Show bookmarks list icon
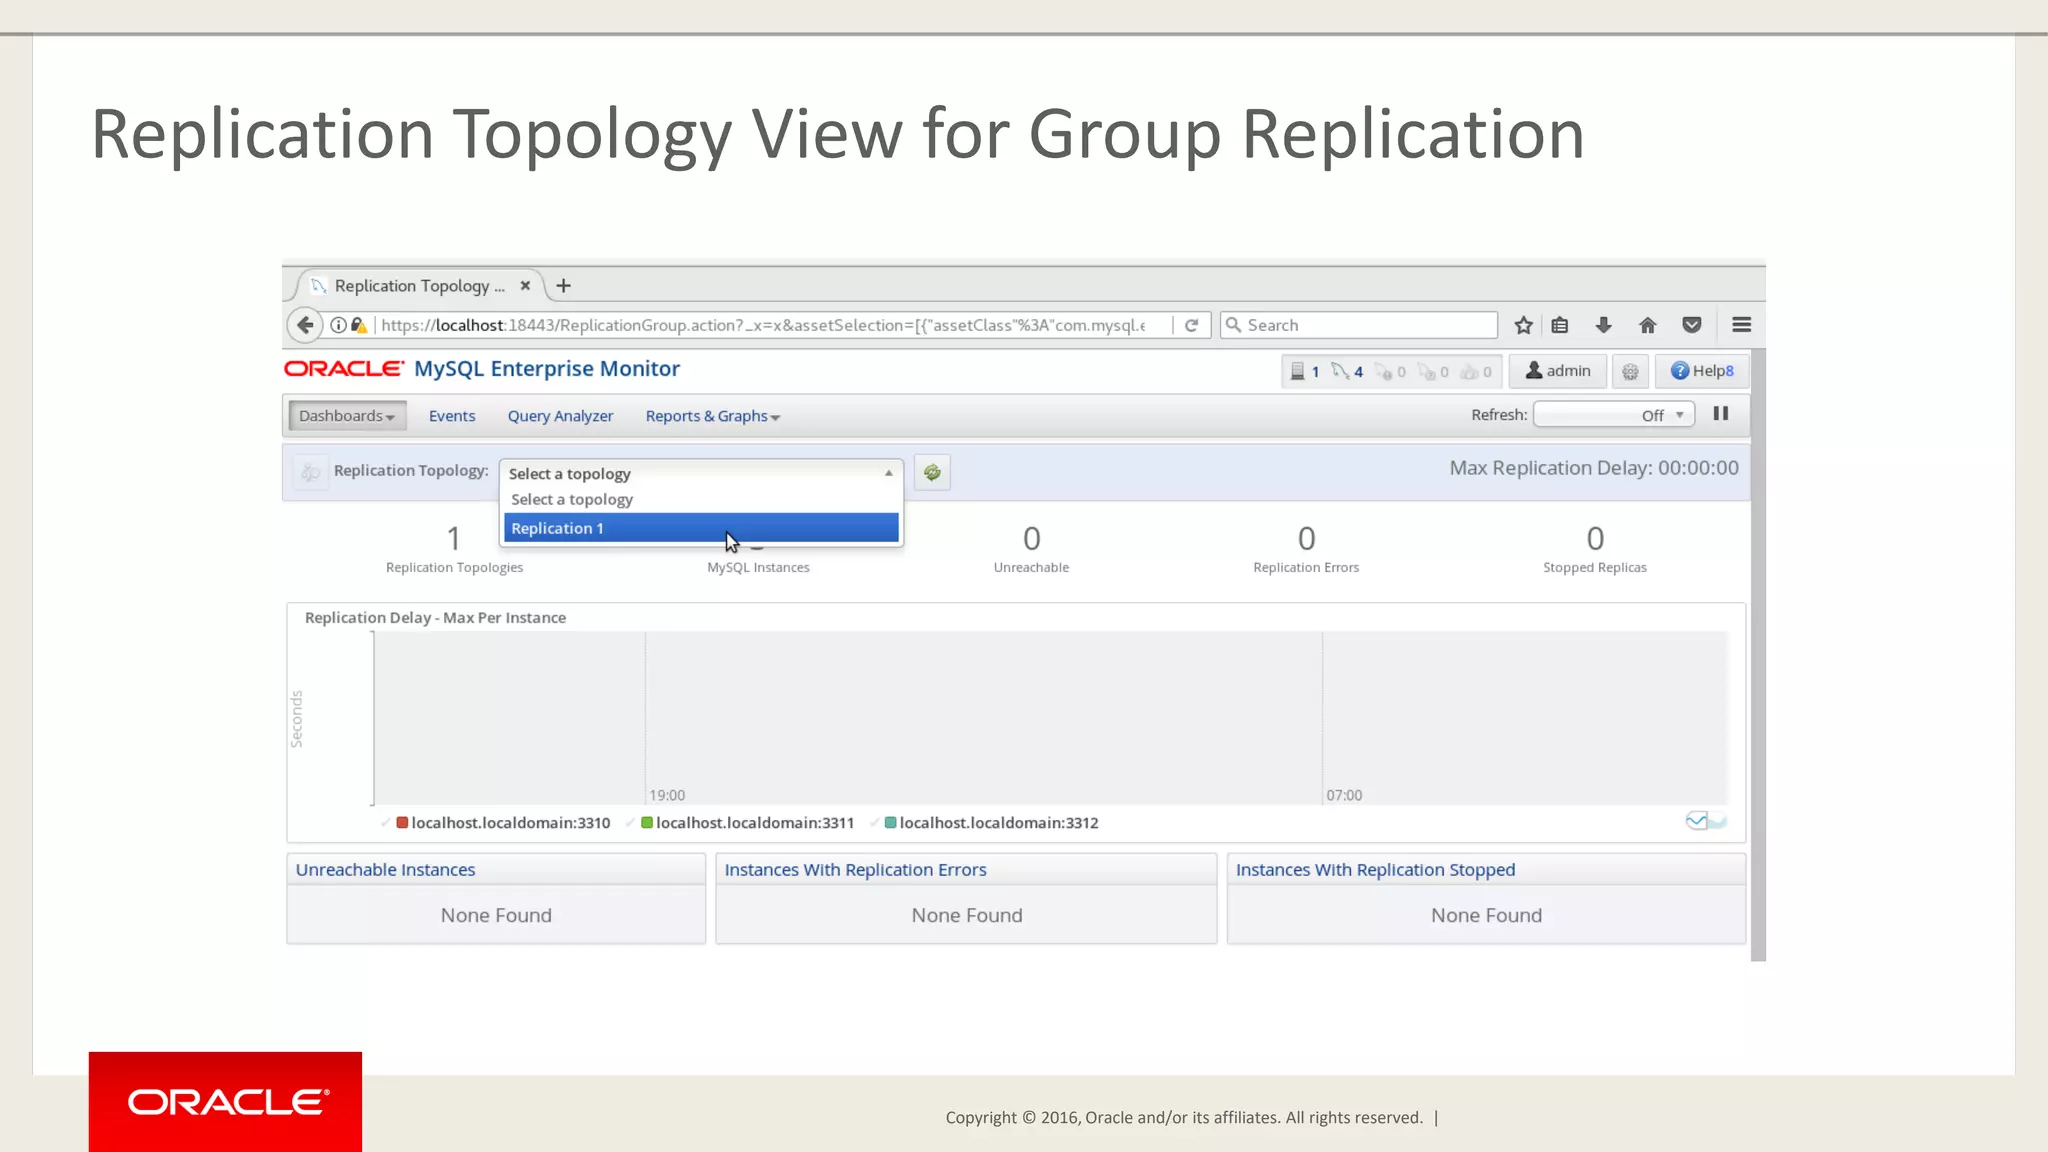The height and width of the screenshot is (1152, 2048). (x=1560, y=325)
